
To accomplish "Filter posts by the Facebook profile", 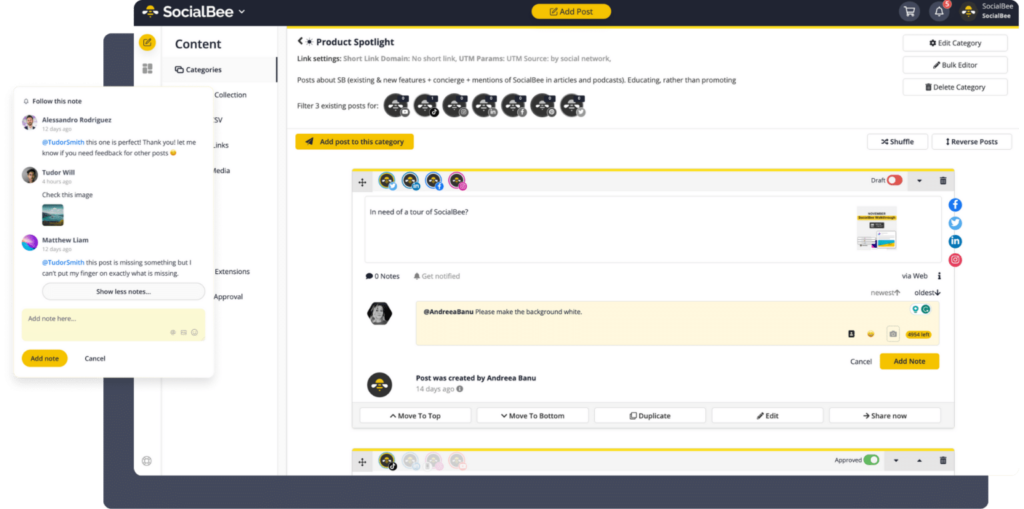I will [x=514, y=105].
